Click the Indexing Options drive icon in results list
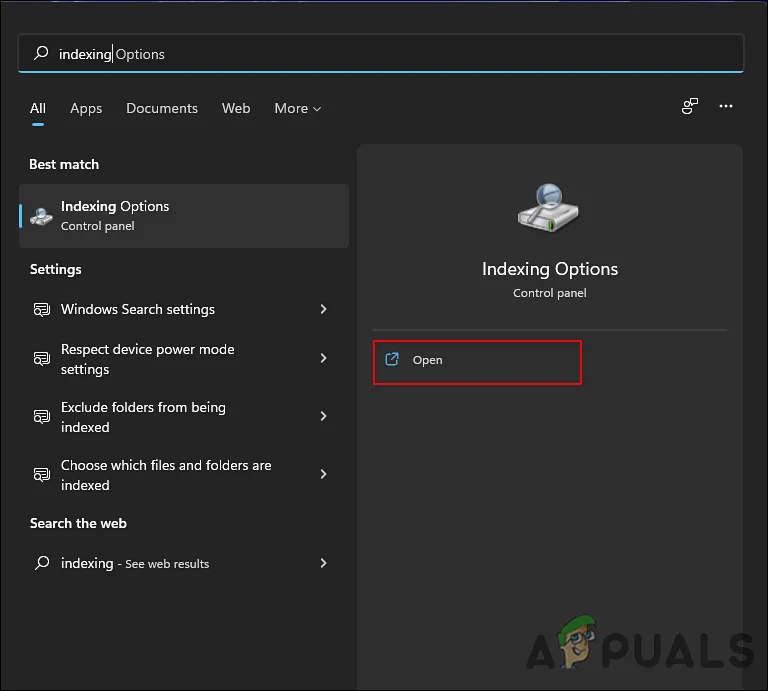 click(41, 216)
